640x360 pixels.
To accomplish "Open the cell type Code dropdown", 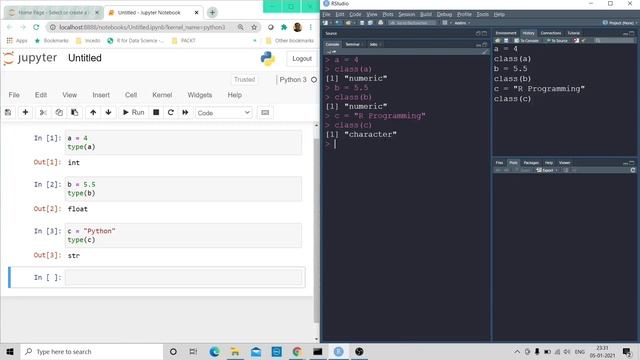I will (x=224, y=113).
